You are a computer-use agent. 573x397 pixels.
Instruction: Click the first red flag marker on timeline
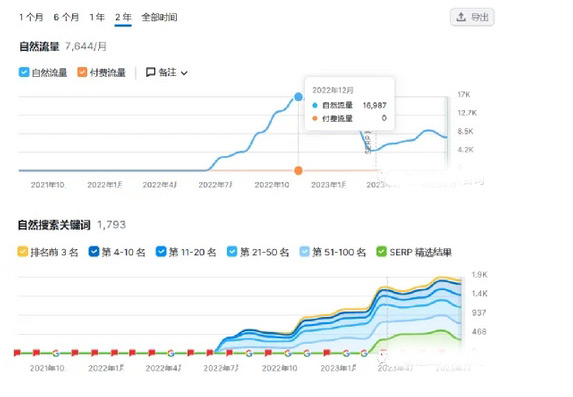pos(17,353)
